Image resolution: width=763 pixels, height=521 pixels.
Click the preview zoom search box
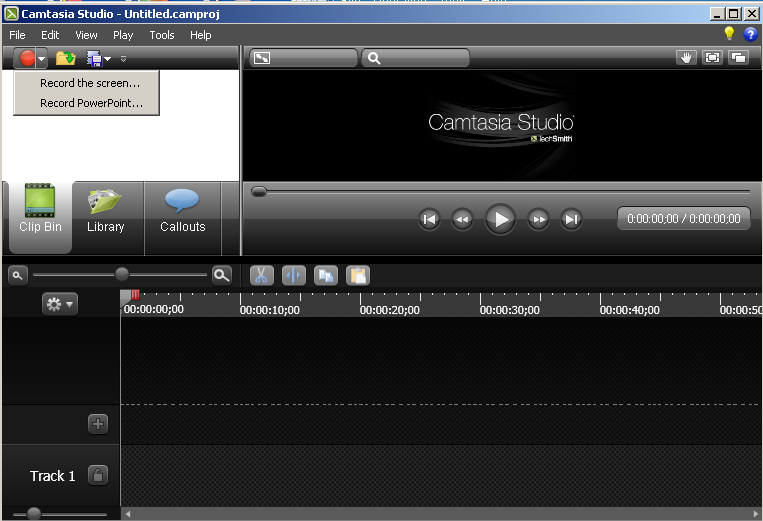click(415, 58)
